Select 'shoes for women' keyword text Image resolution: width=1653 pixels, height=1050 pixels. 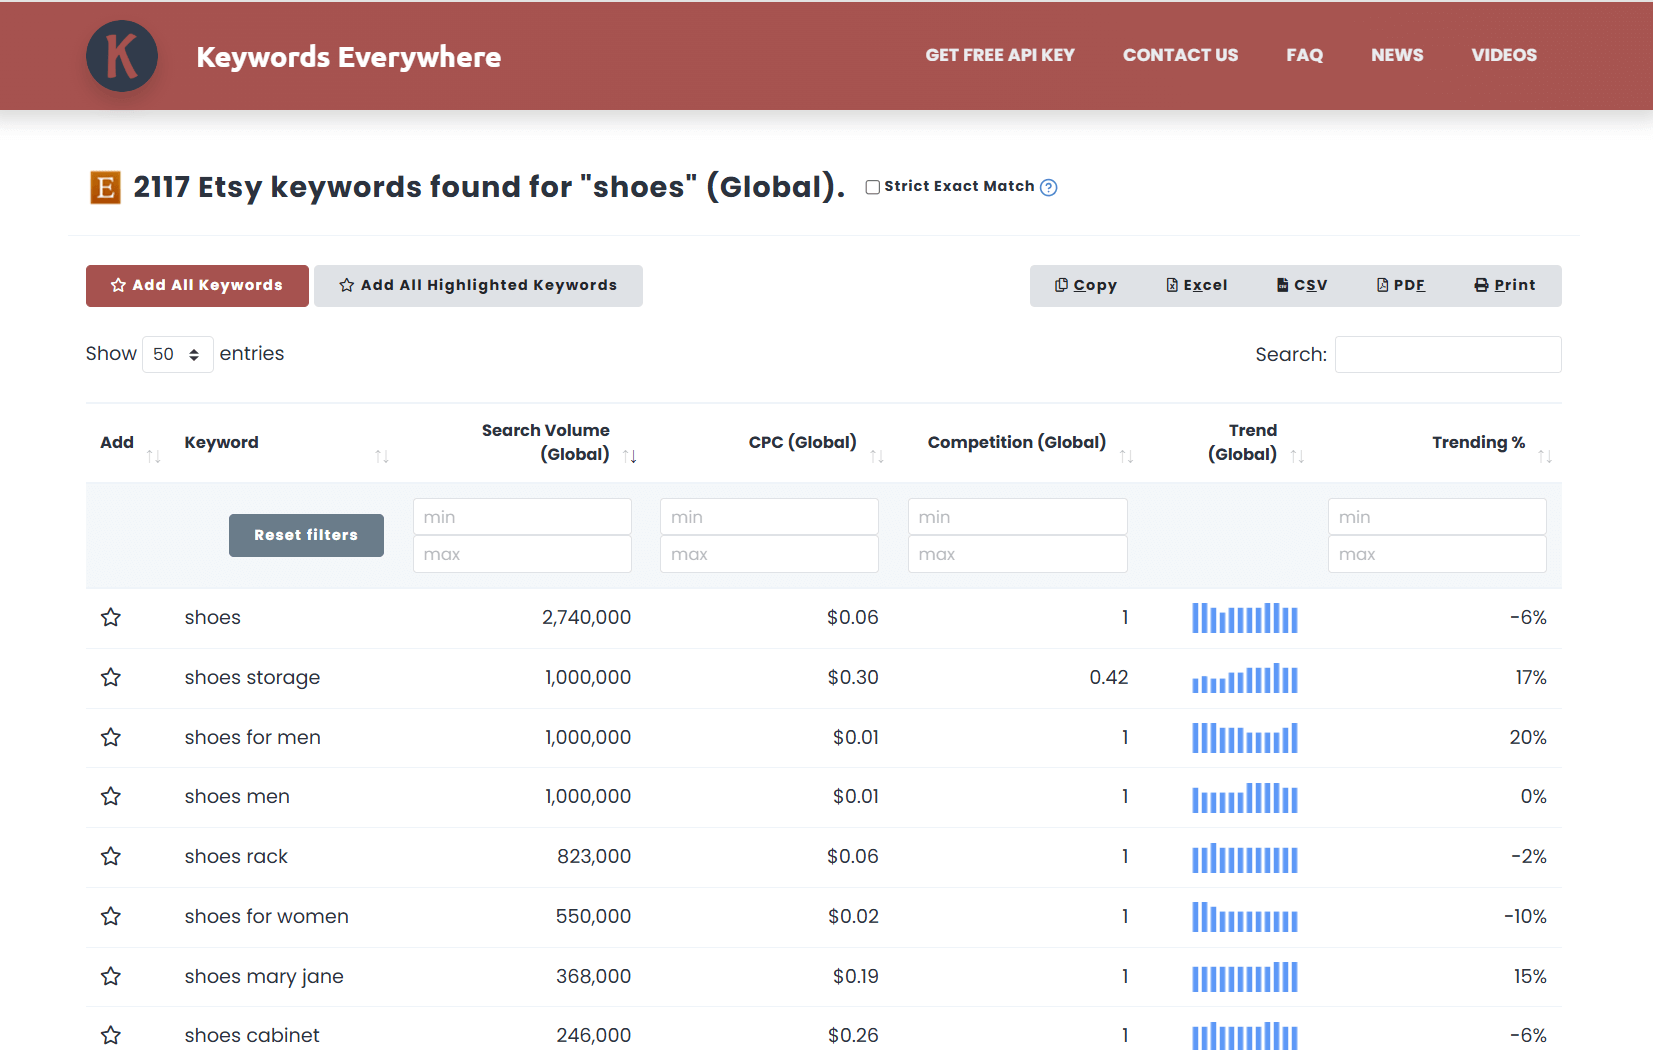click(x=266, y=916)
